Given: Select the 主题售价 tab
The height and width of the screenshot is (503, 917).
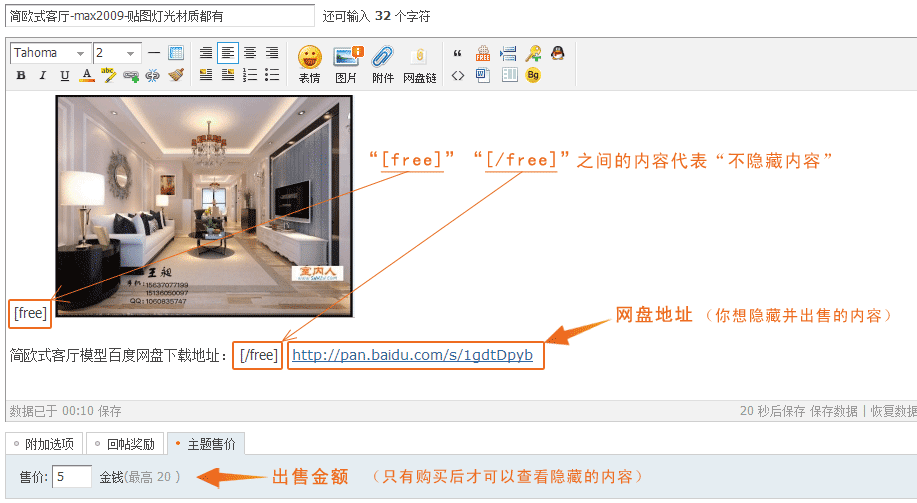Looking at the screenshot, I should (206, 444).
